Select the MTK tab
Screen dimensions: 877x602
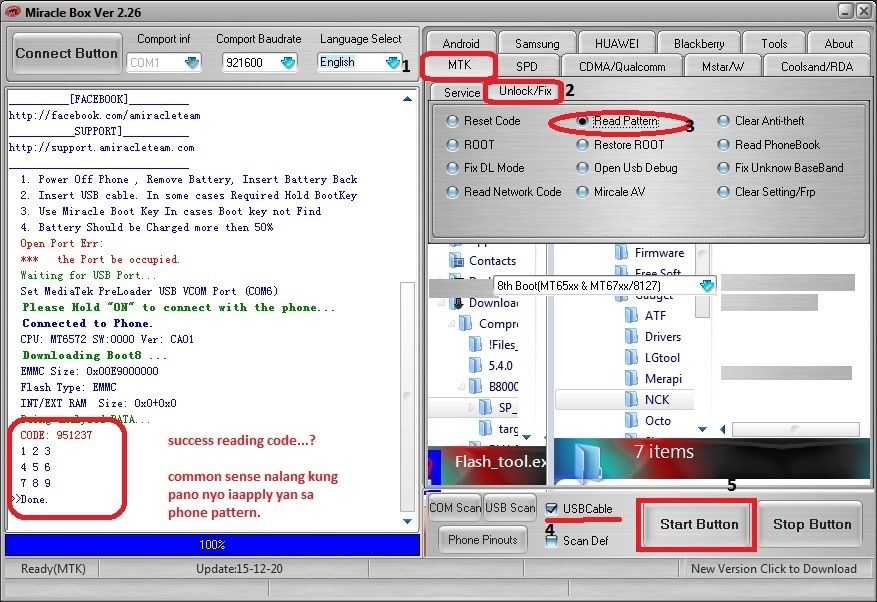(460, 65)
